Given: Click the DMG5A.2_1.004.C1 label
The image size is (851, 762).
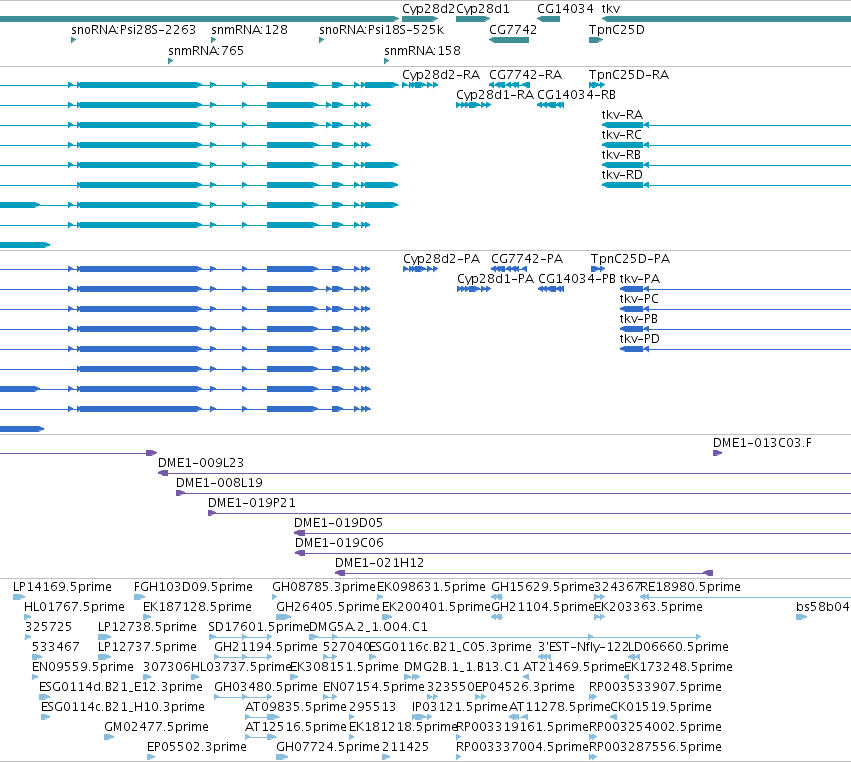Looking at the screenshot, I should point(369,627).
